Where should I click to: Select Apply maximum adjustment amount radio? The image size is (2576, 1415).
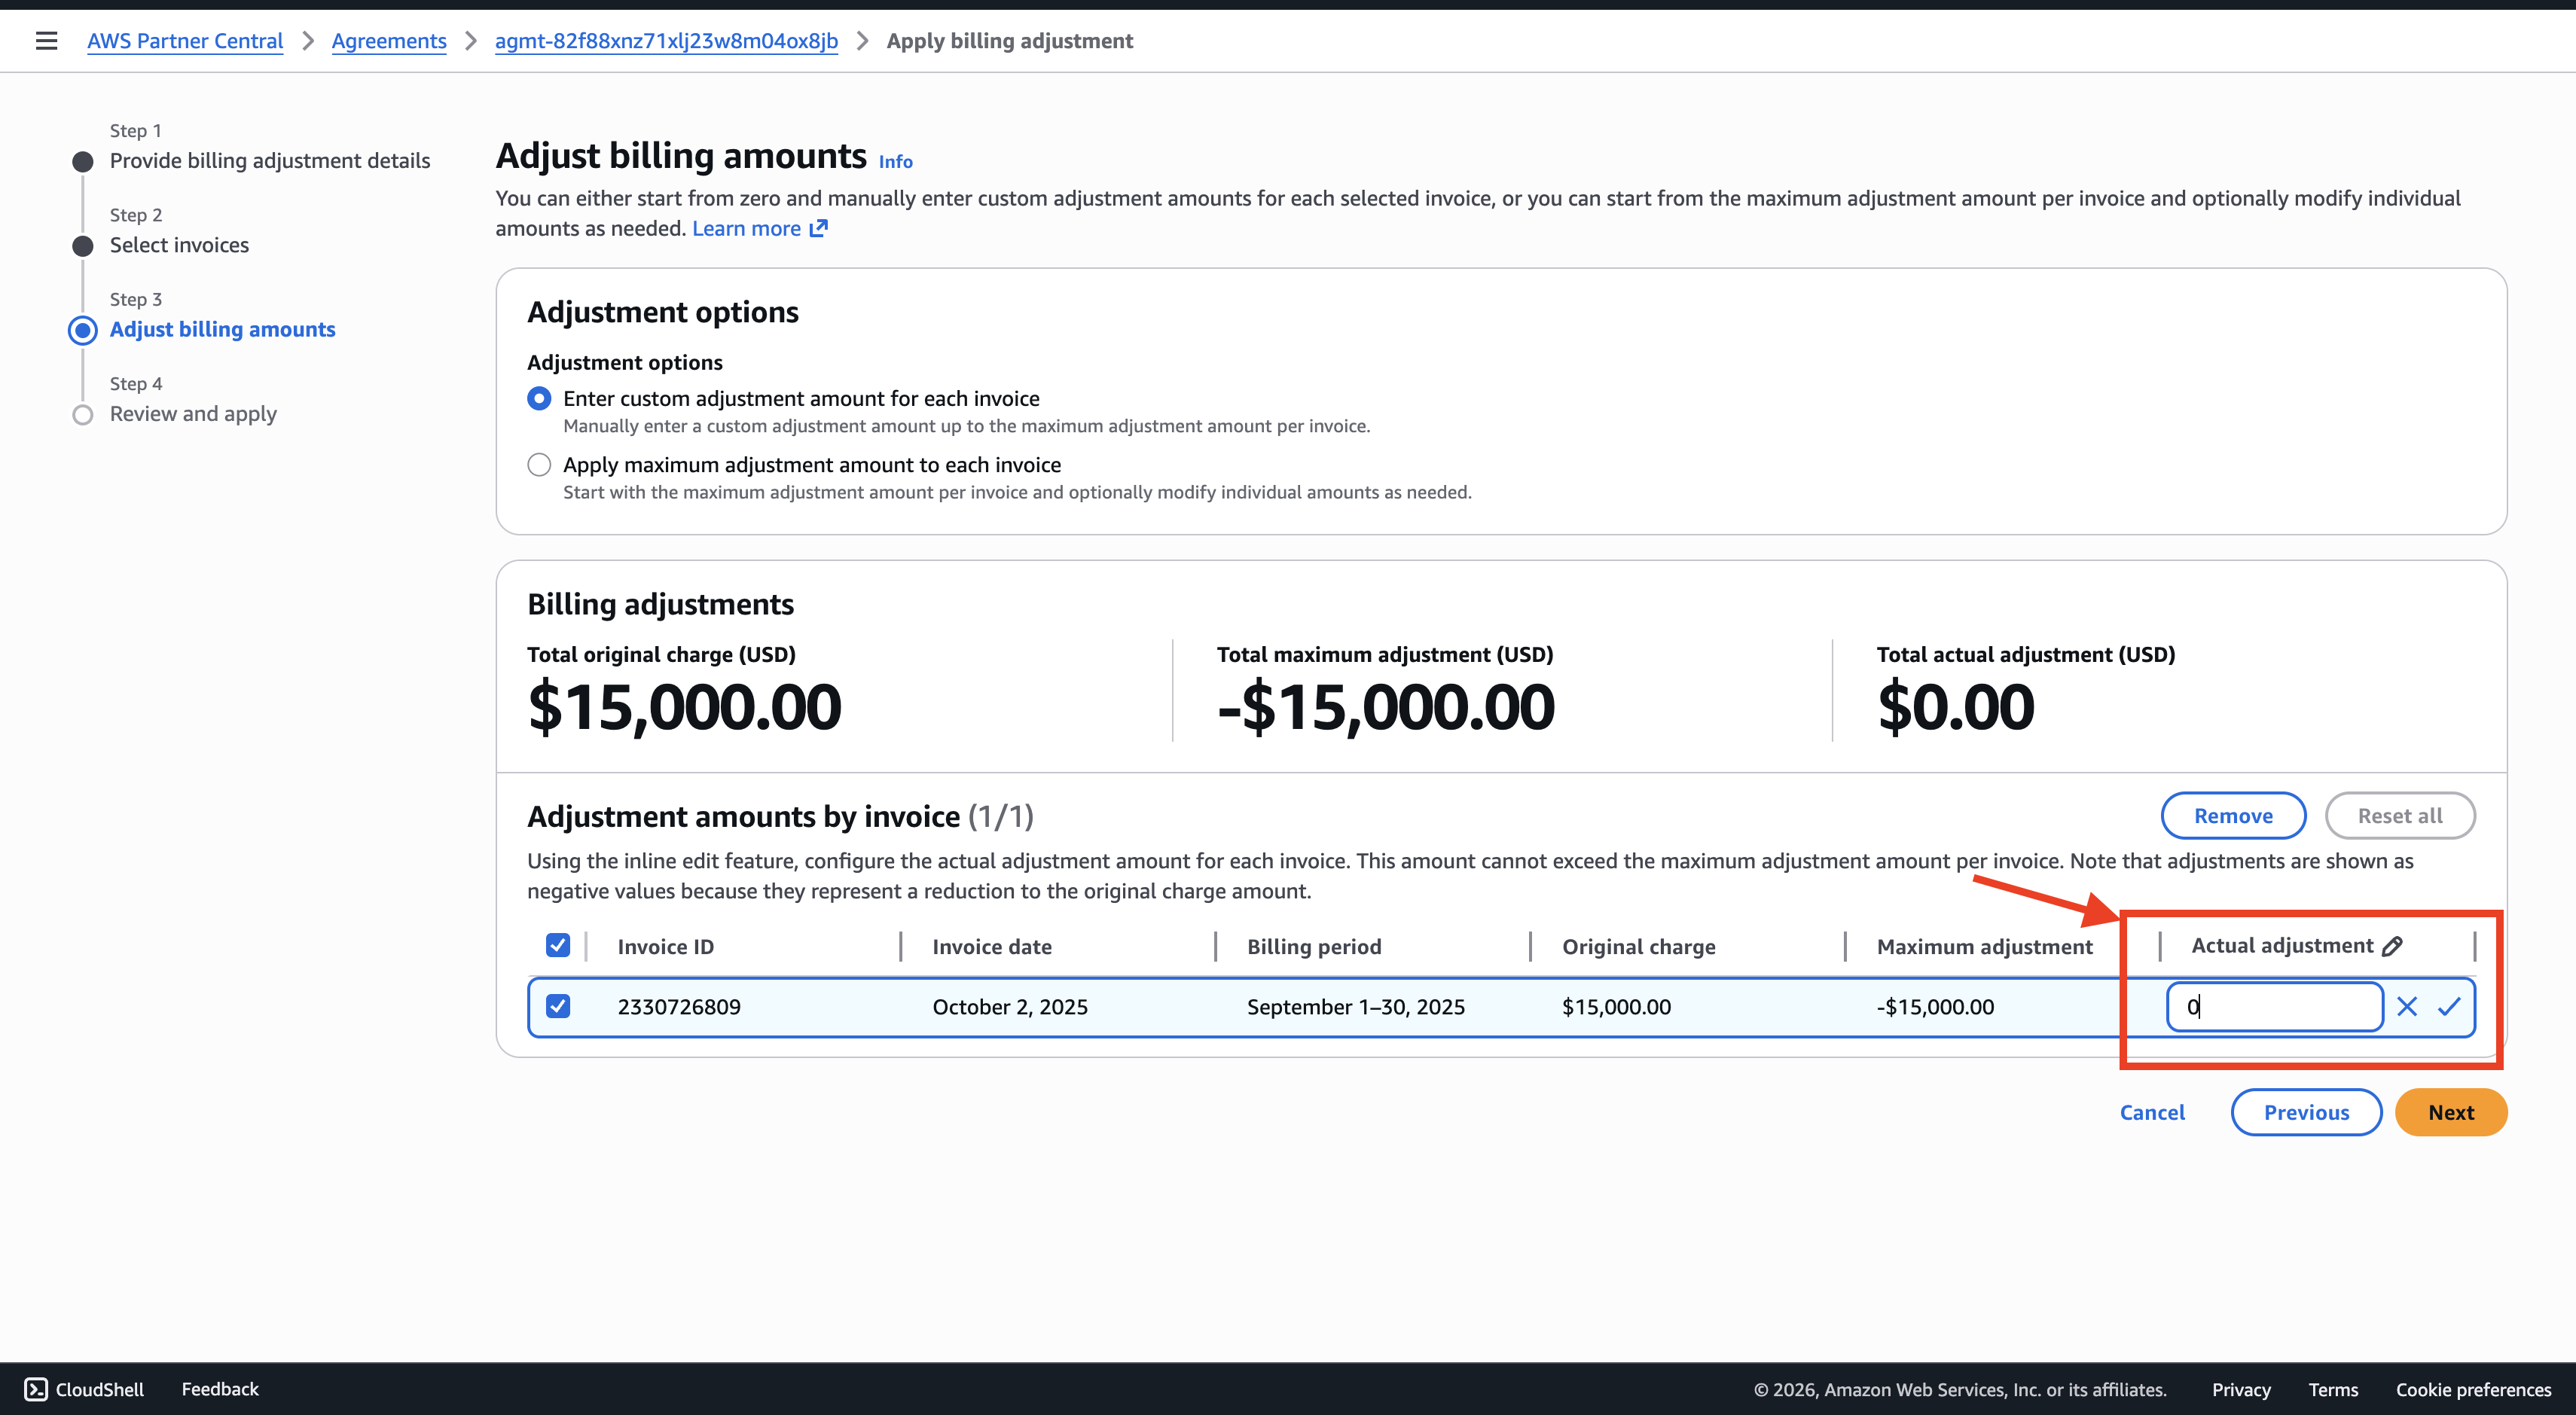tap(539, 465)
